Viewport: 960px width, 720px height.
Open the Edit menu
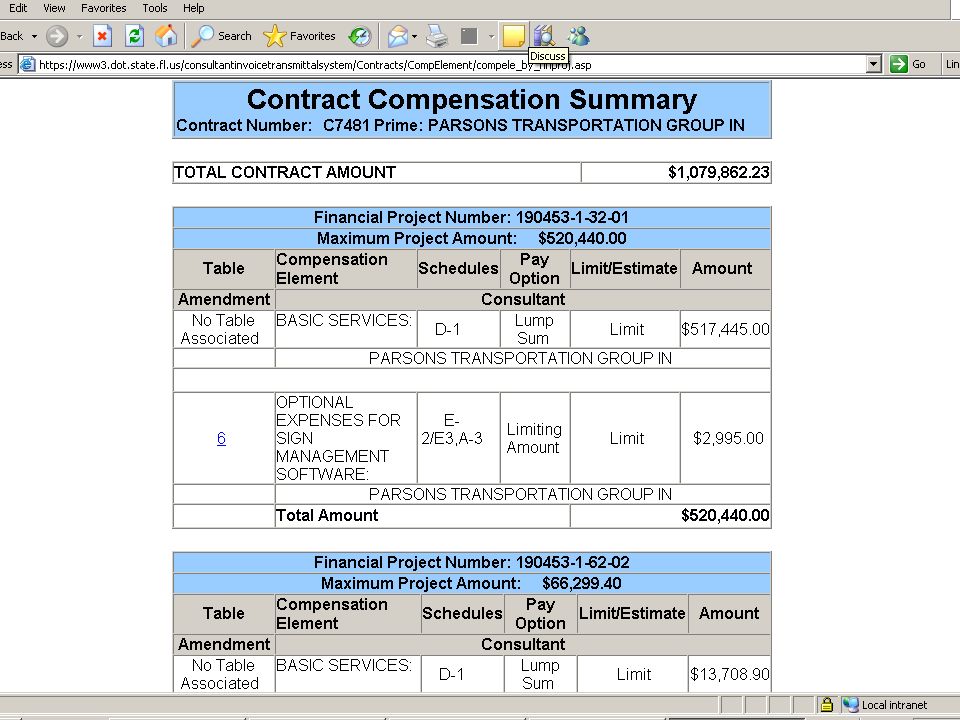click(18, 8)
